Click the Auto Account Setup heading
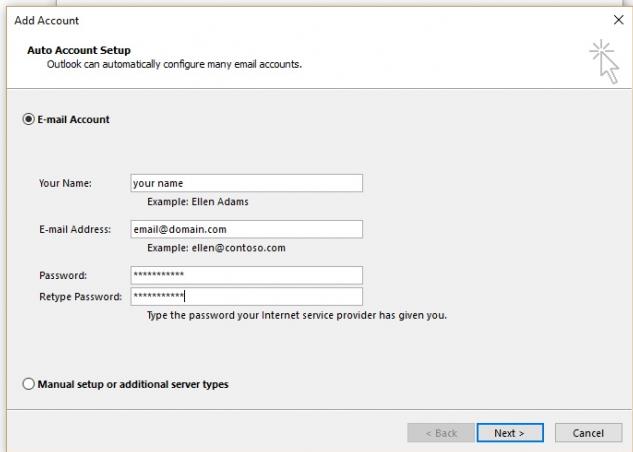The image size is (633, 452). pos(79,50)
